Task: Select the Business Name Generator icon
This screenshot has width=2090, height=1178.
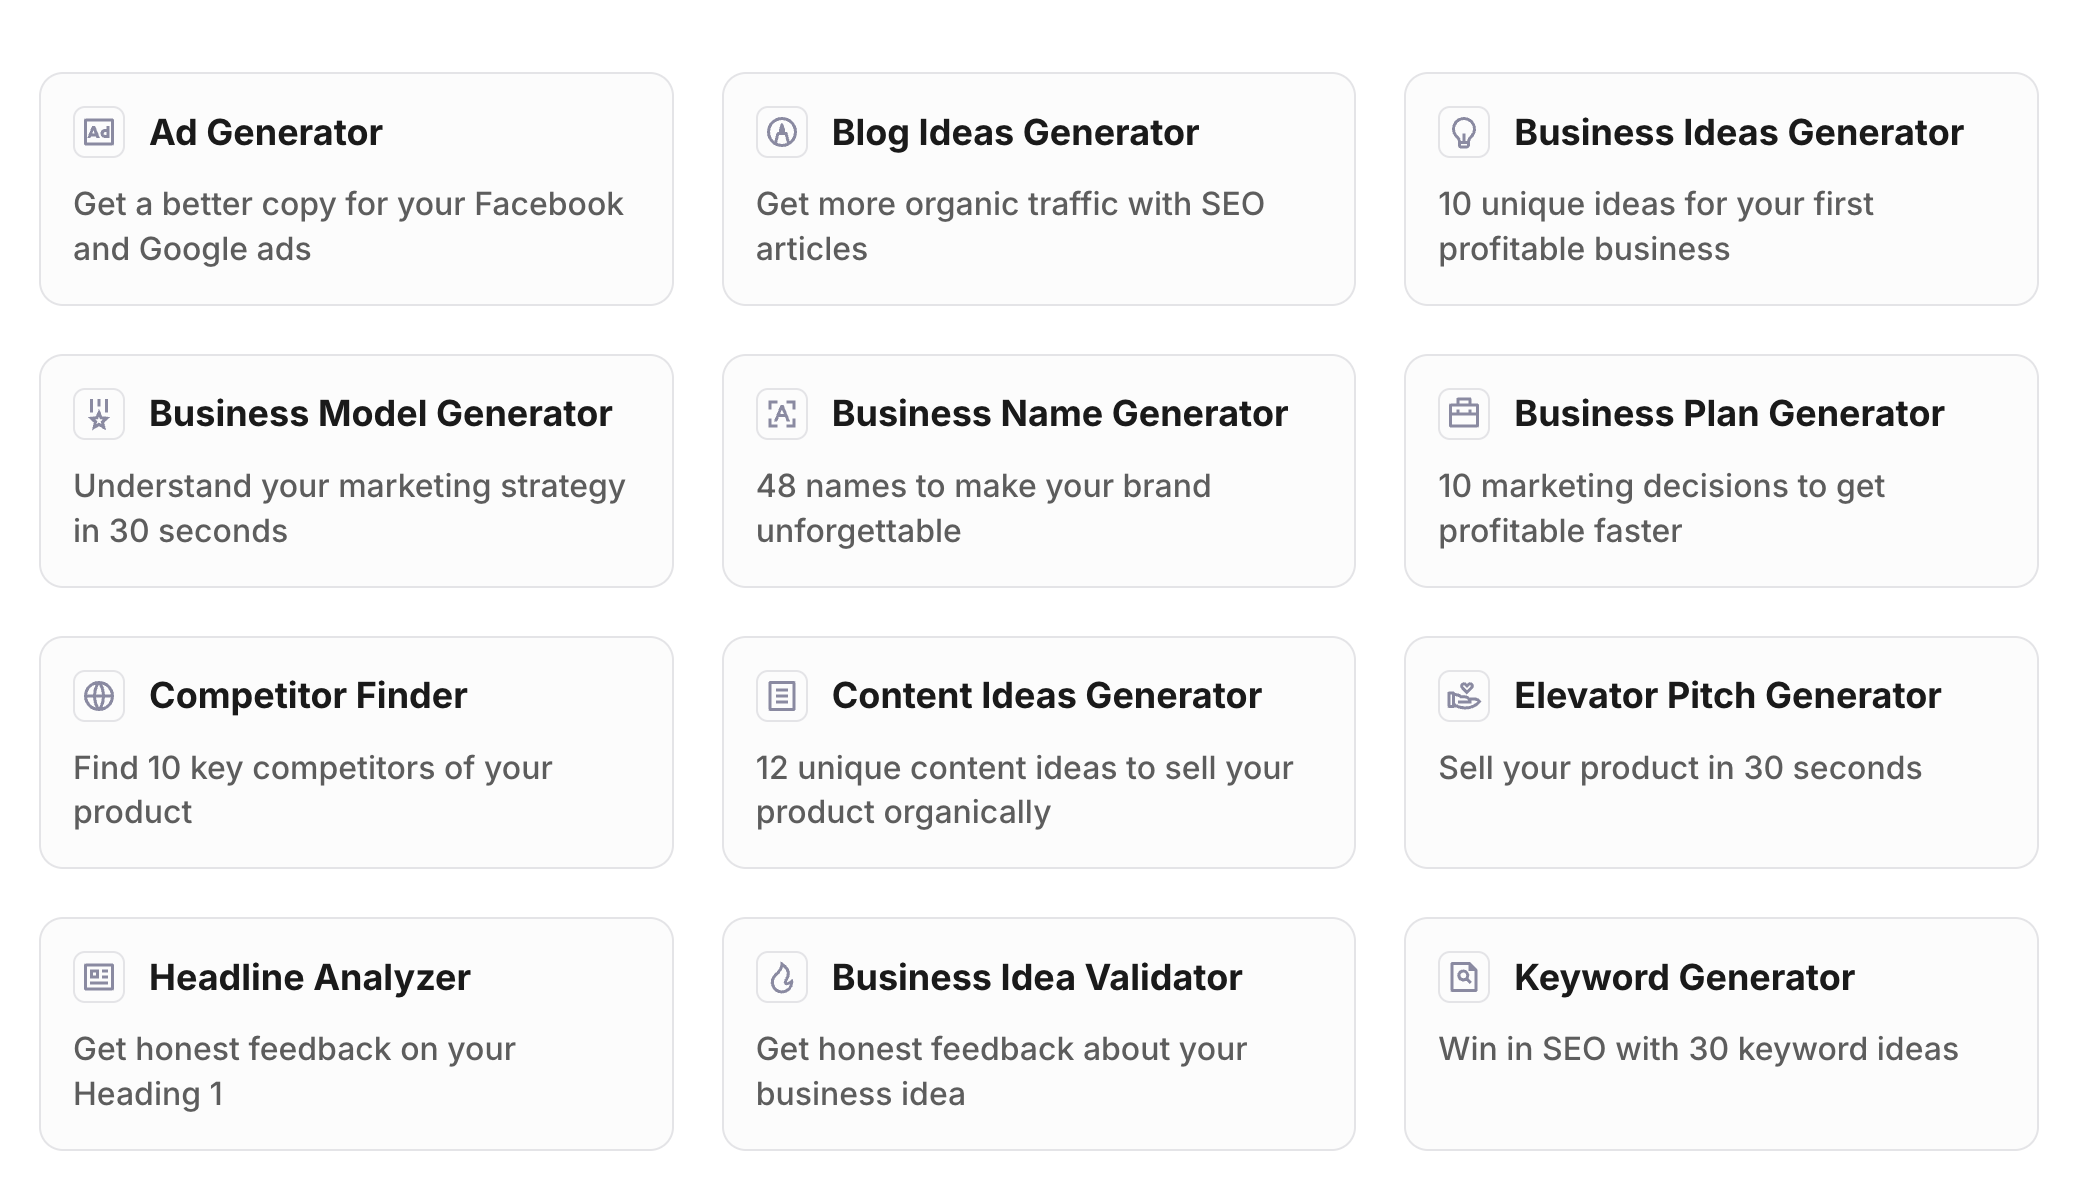Action: [x=781, y=413]
